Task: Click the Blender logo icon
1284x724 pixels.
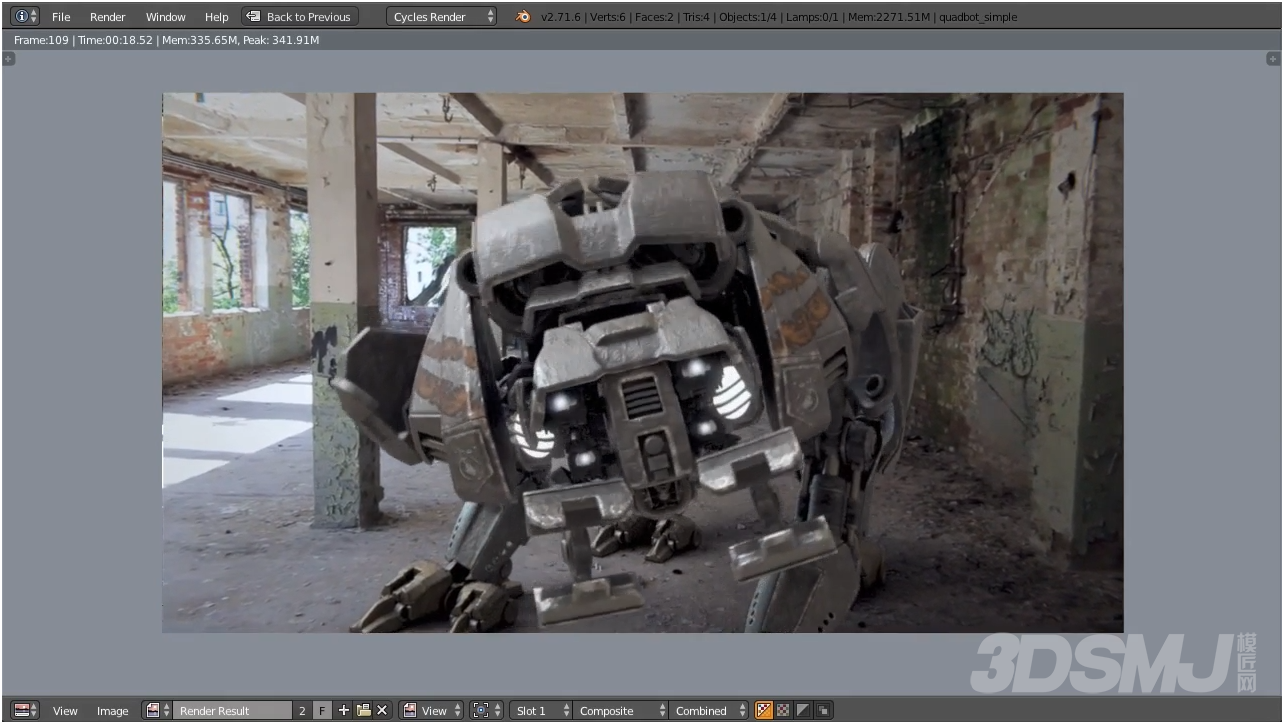Action: 523,17
